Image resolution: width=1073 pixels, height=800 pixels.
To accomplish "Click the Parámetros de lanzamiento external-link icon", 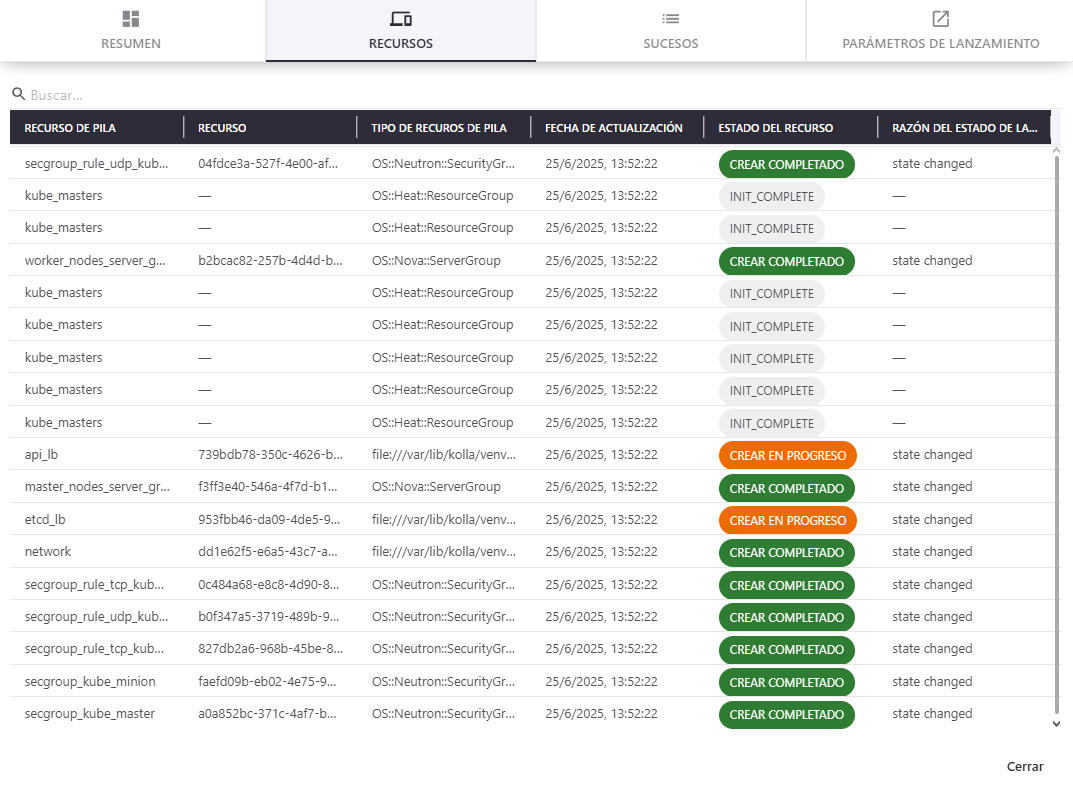I will [940, 19].
